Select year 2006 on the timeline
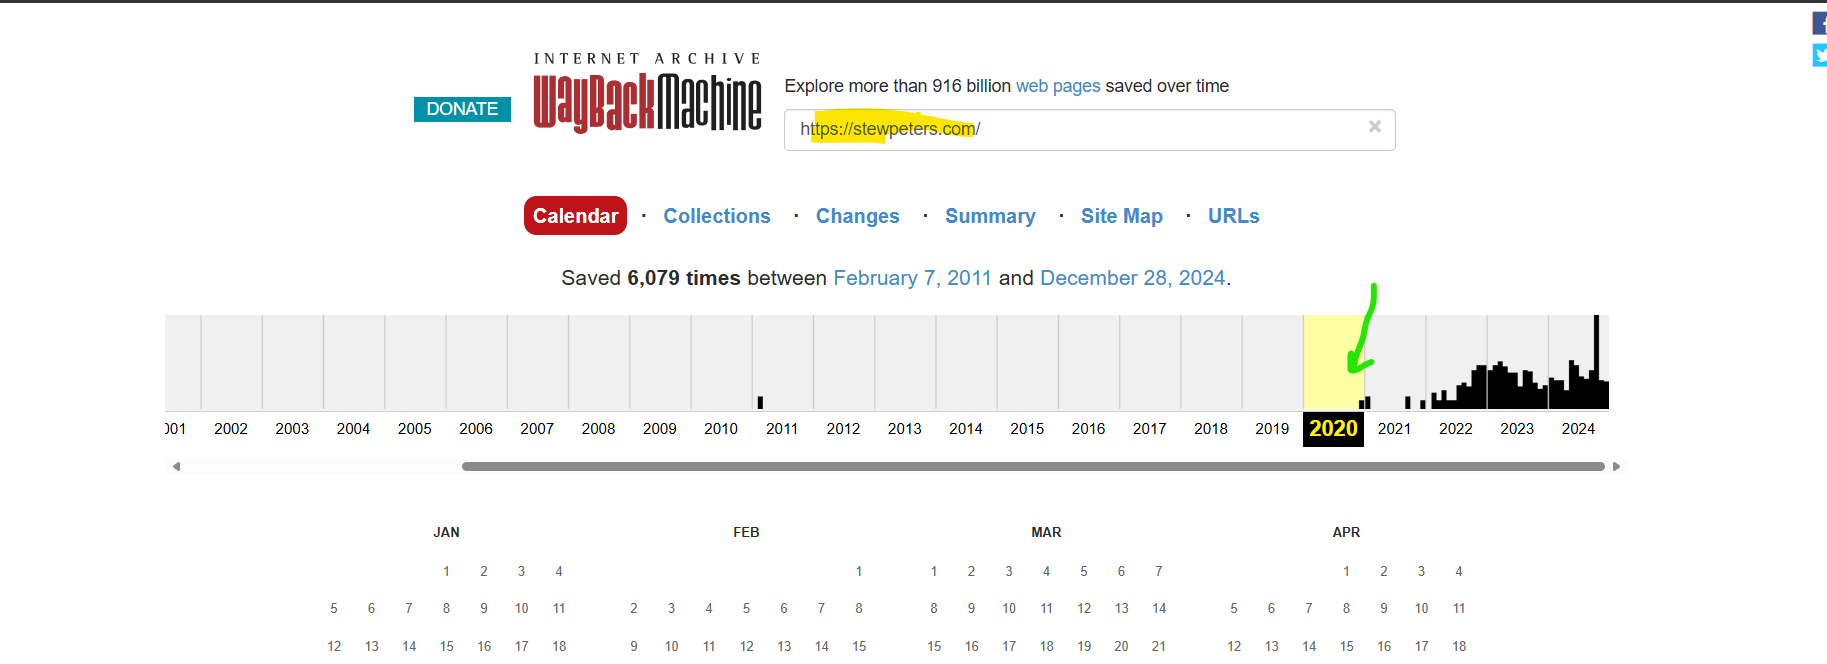This screenshot has width=1827, height=664. (476, 428)
